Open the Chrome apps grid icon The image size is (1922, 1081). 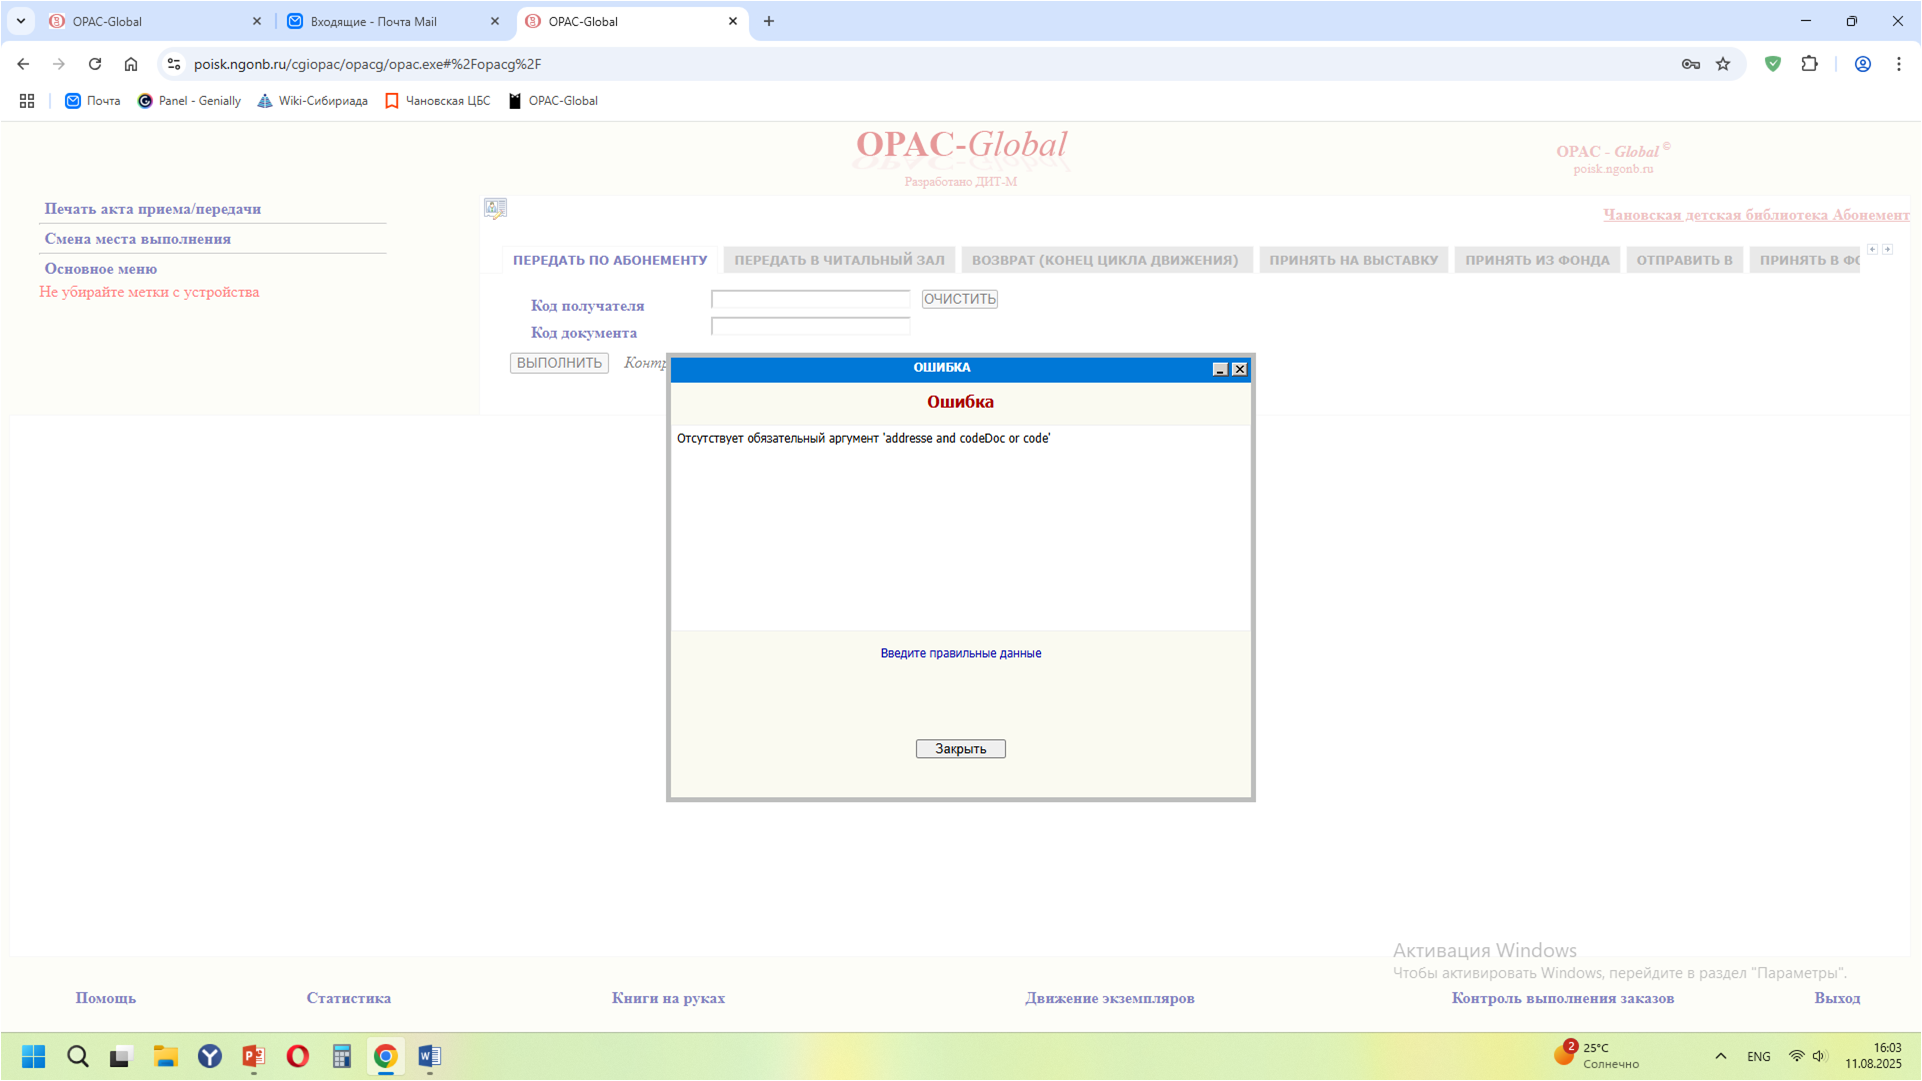click(27, 101)
